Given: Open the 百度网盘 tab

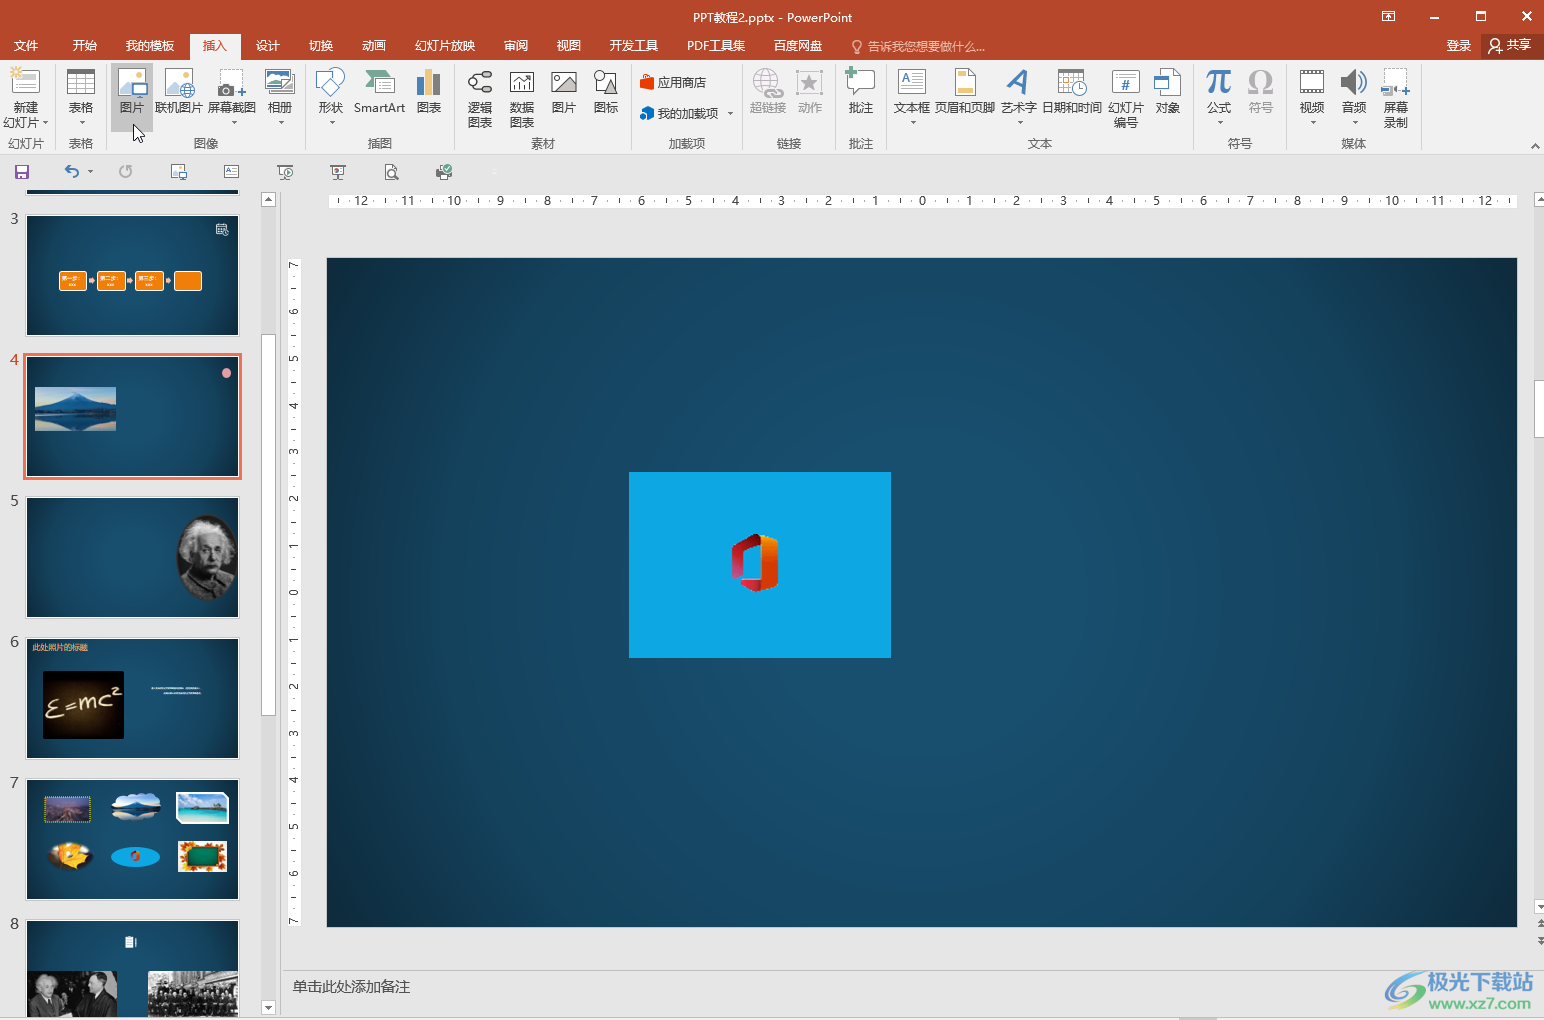Looking at the screenshot, I should click(x=798, y=46).
